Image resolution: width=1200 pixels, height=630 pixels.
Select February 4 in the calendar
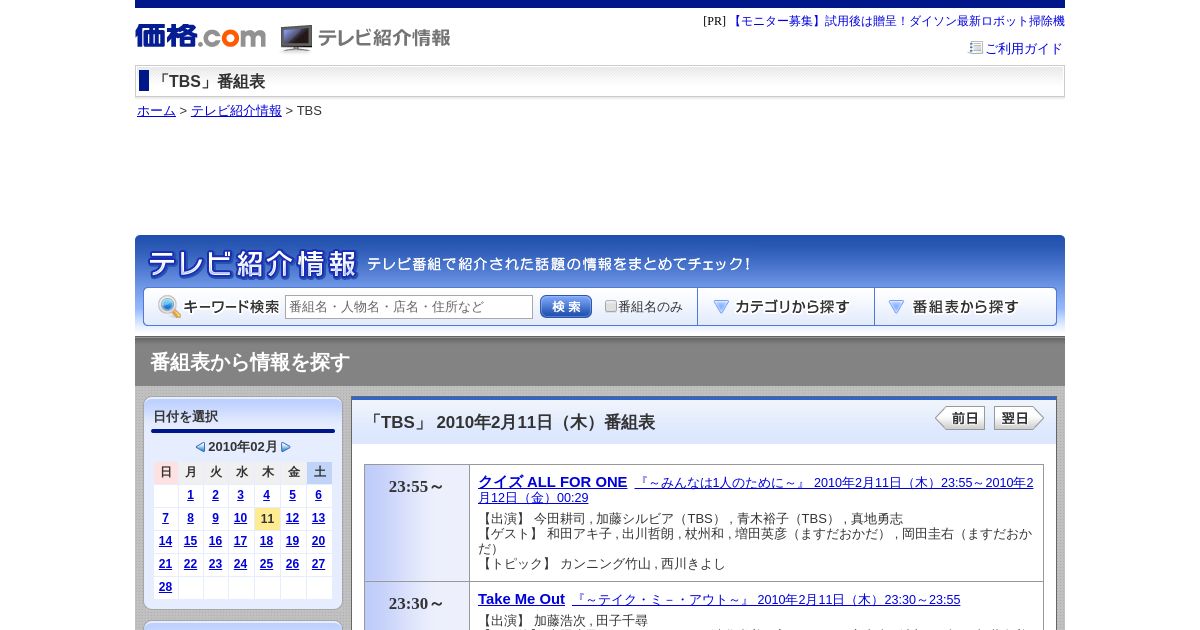(266, 495)
